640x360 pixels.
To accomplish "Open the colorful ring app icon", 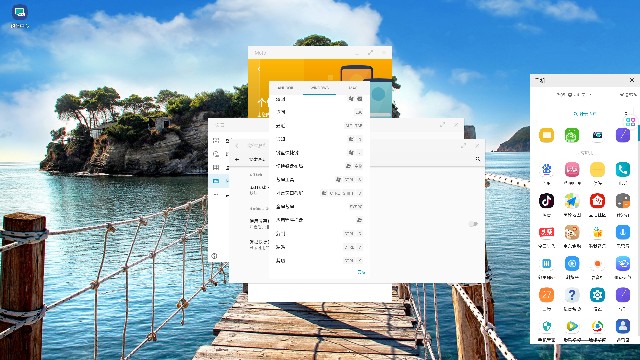I will [x=597, y=326].
